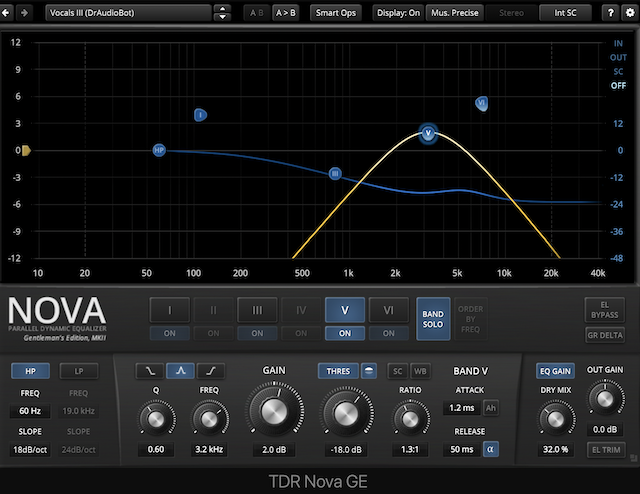The width and height of the screenshot is (640, 494).
Task: Click the alpha release mode icon
Action: point(491,449)
